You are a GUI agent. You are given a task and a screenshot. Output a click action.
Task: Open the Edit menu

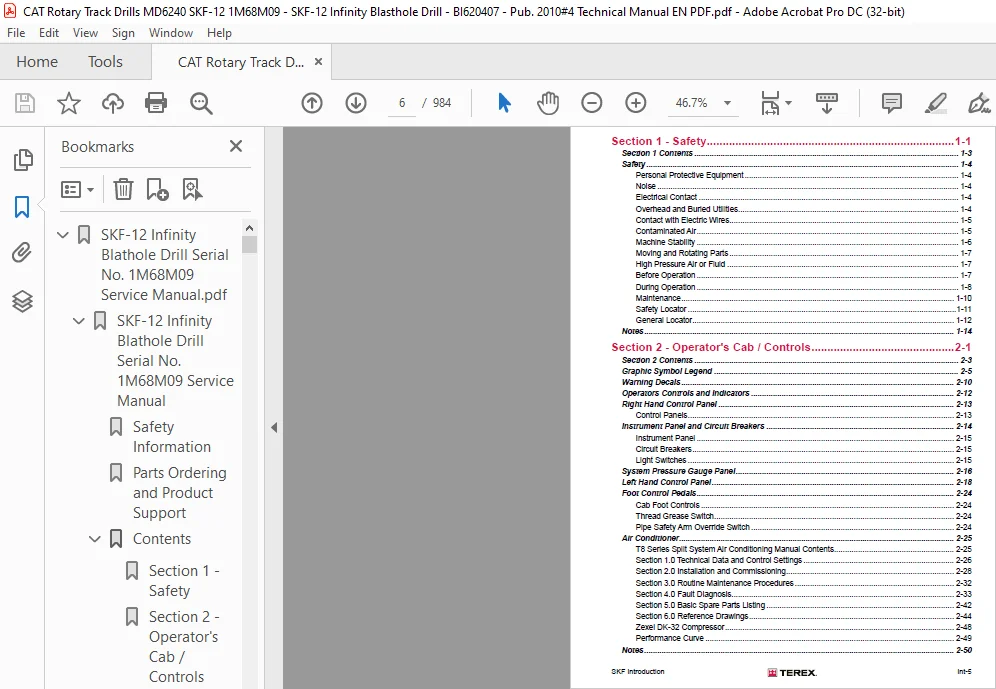[49, 32]
